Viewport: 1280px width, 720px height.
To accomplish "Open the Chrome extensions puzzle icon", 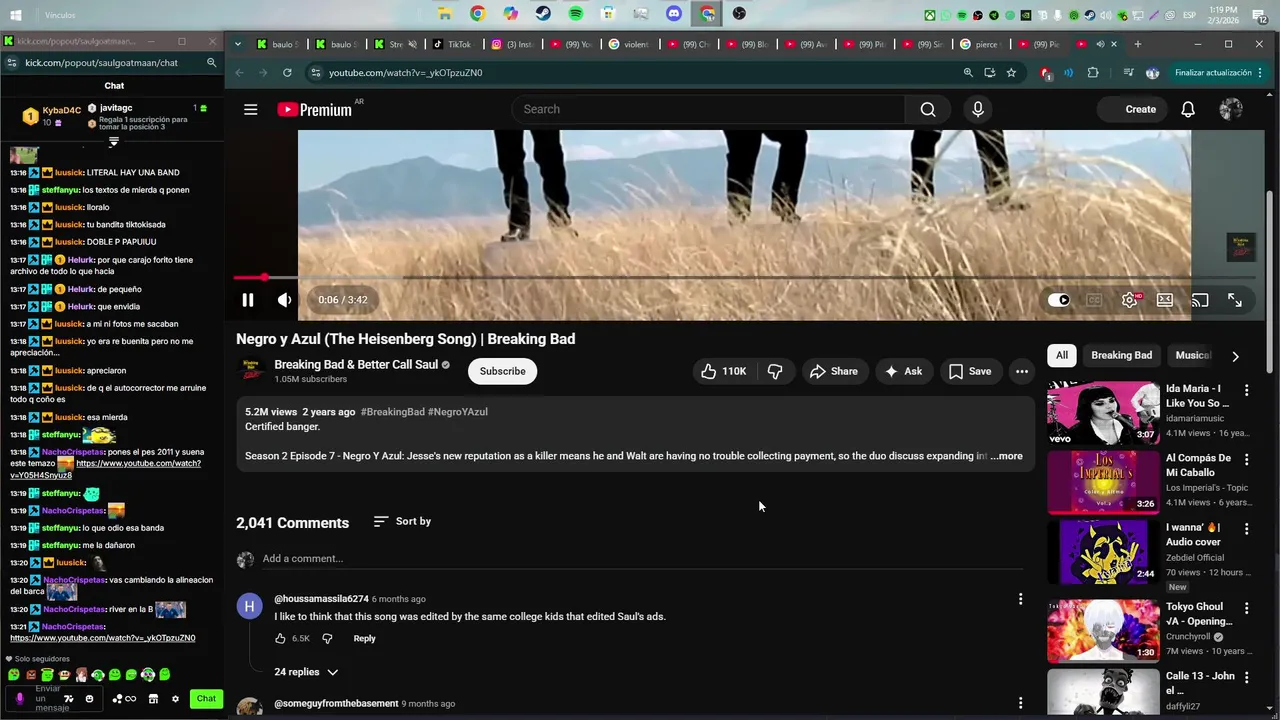I will pos(1093,73).
